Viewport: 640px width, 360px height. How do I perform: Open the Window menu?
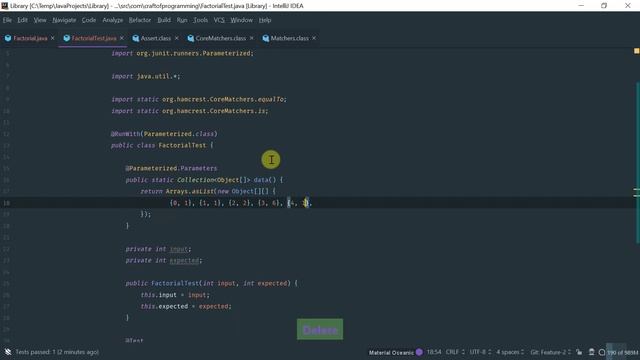[242, 20]
